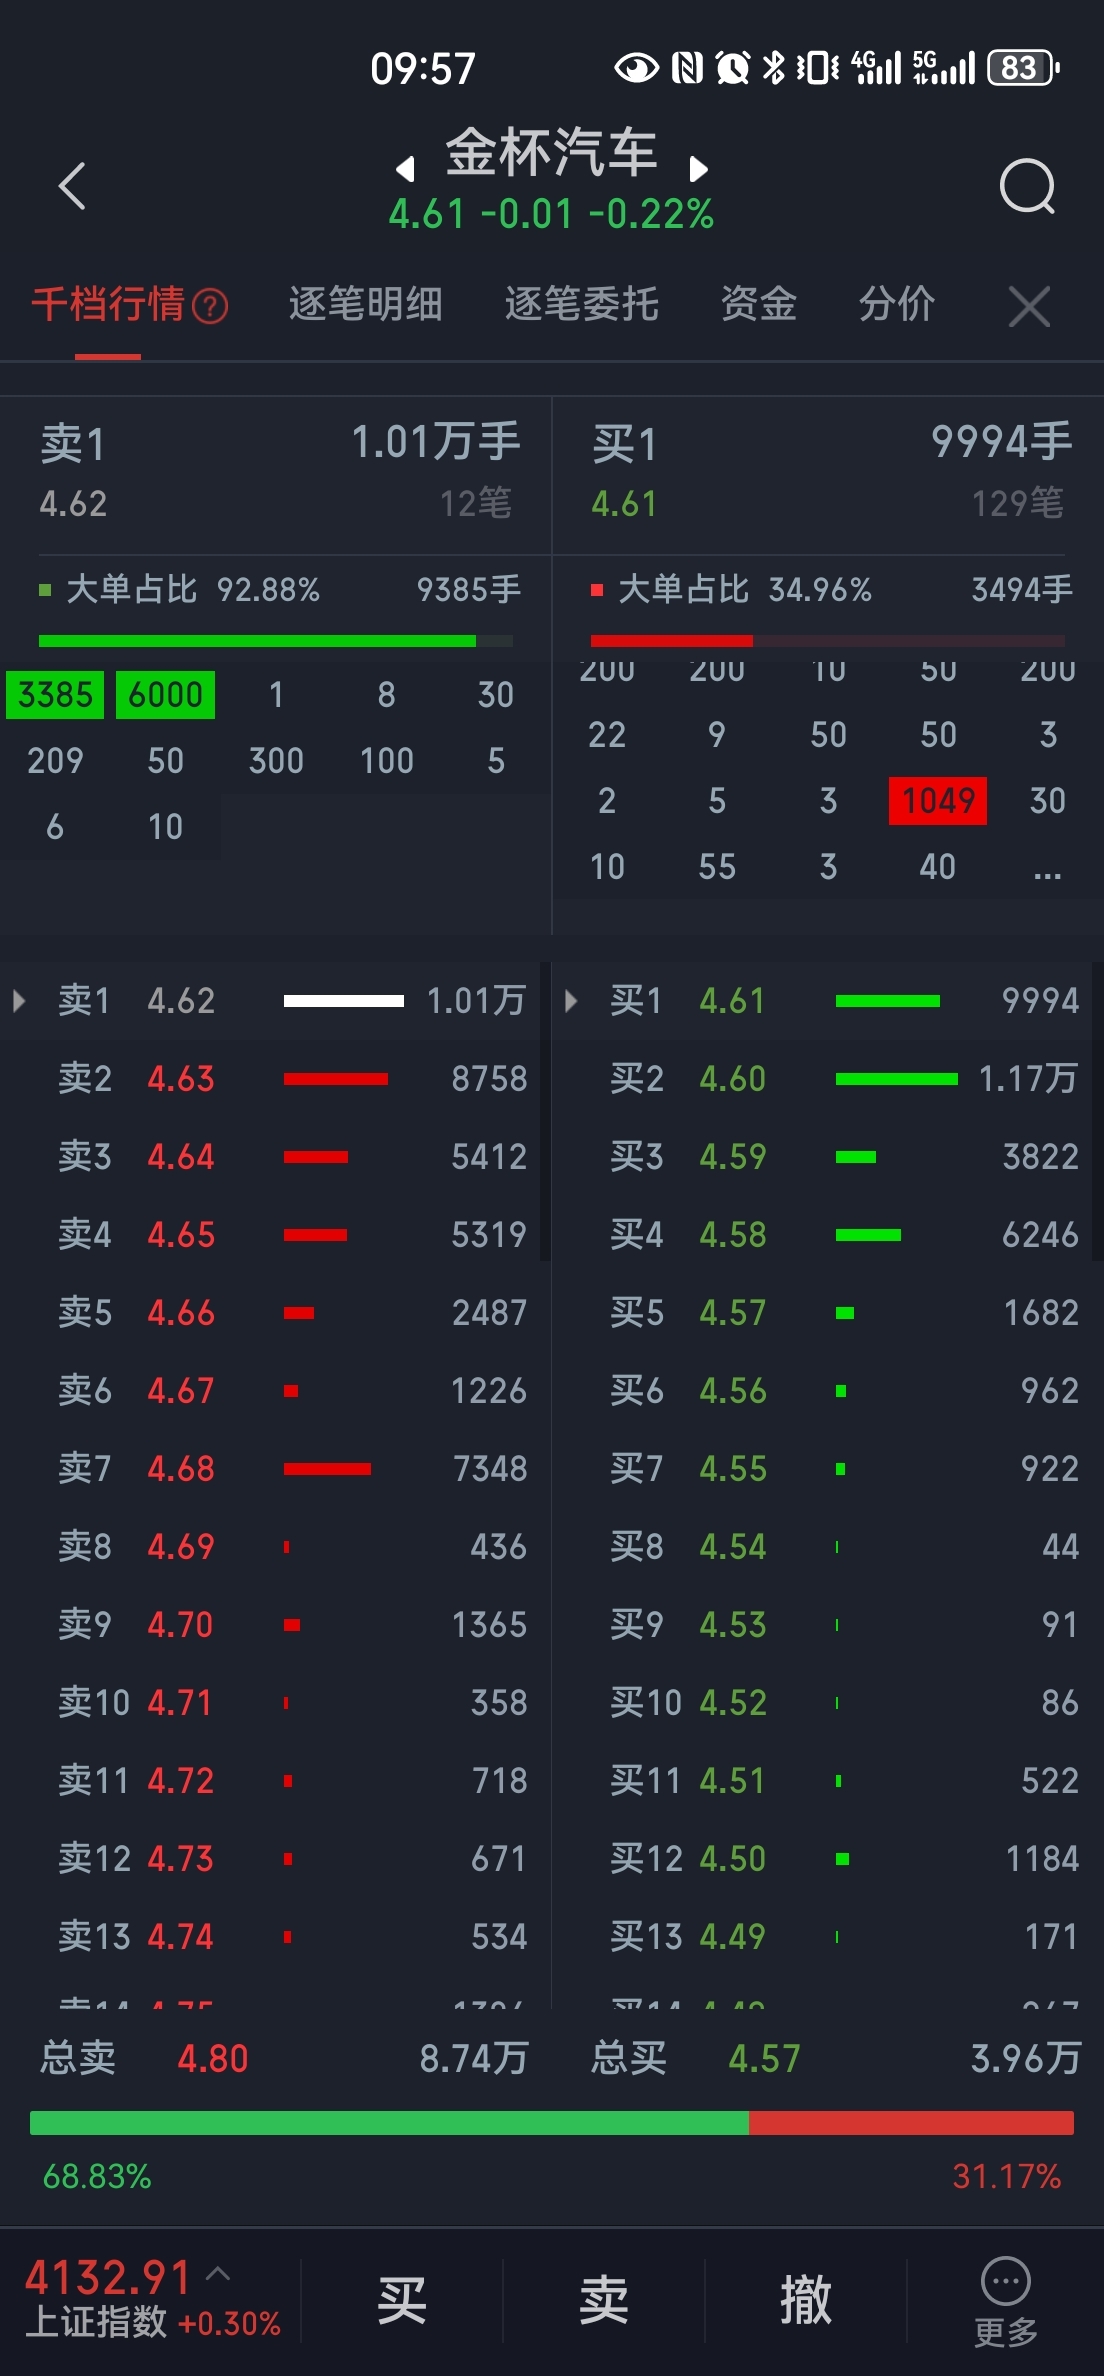Switch to the 逐笔委托 tab
Screen dimensions: 1104x2376
(x=582, y=304)
